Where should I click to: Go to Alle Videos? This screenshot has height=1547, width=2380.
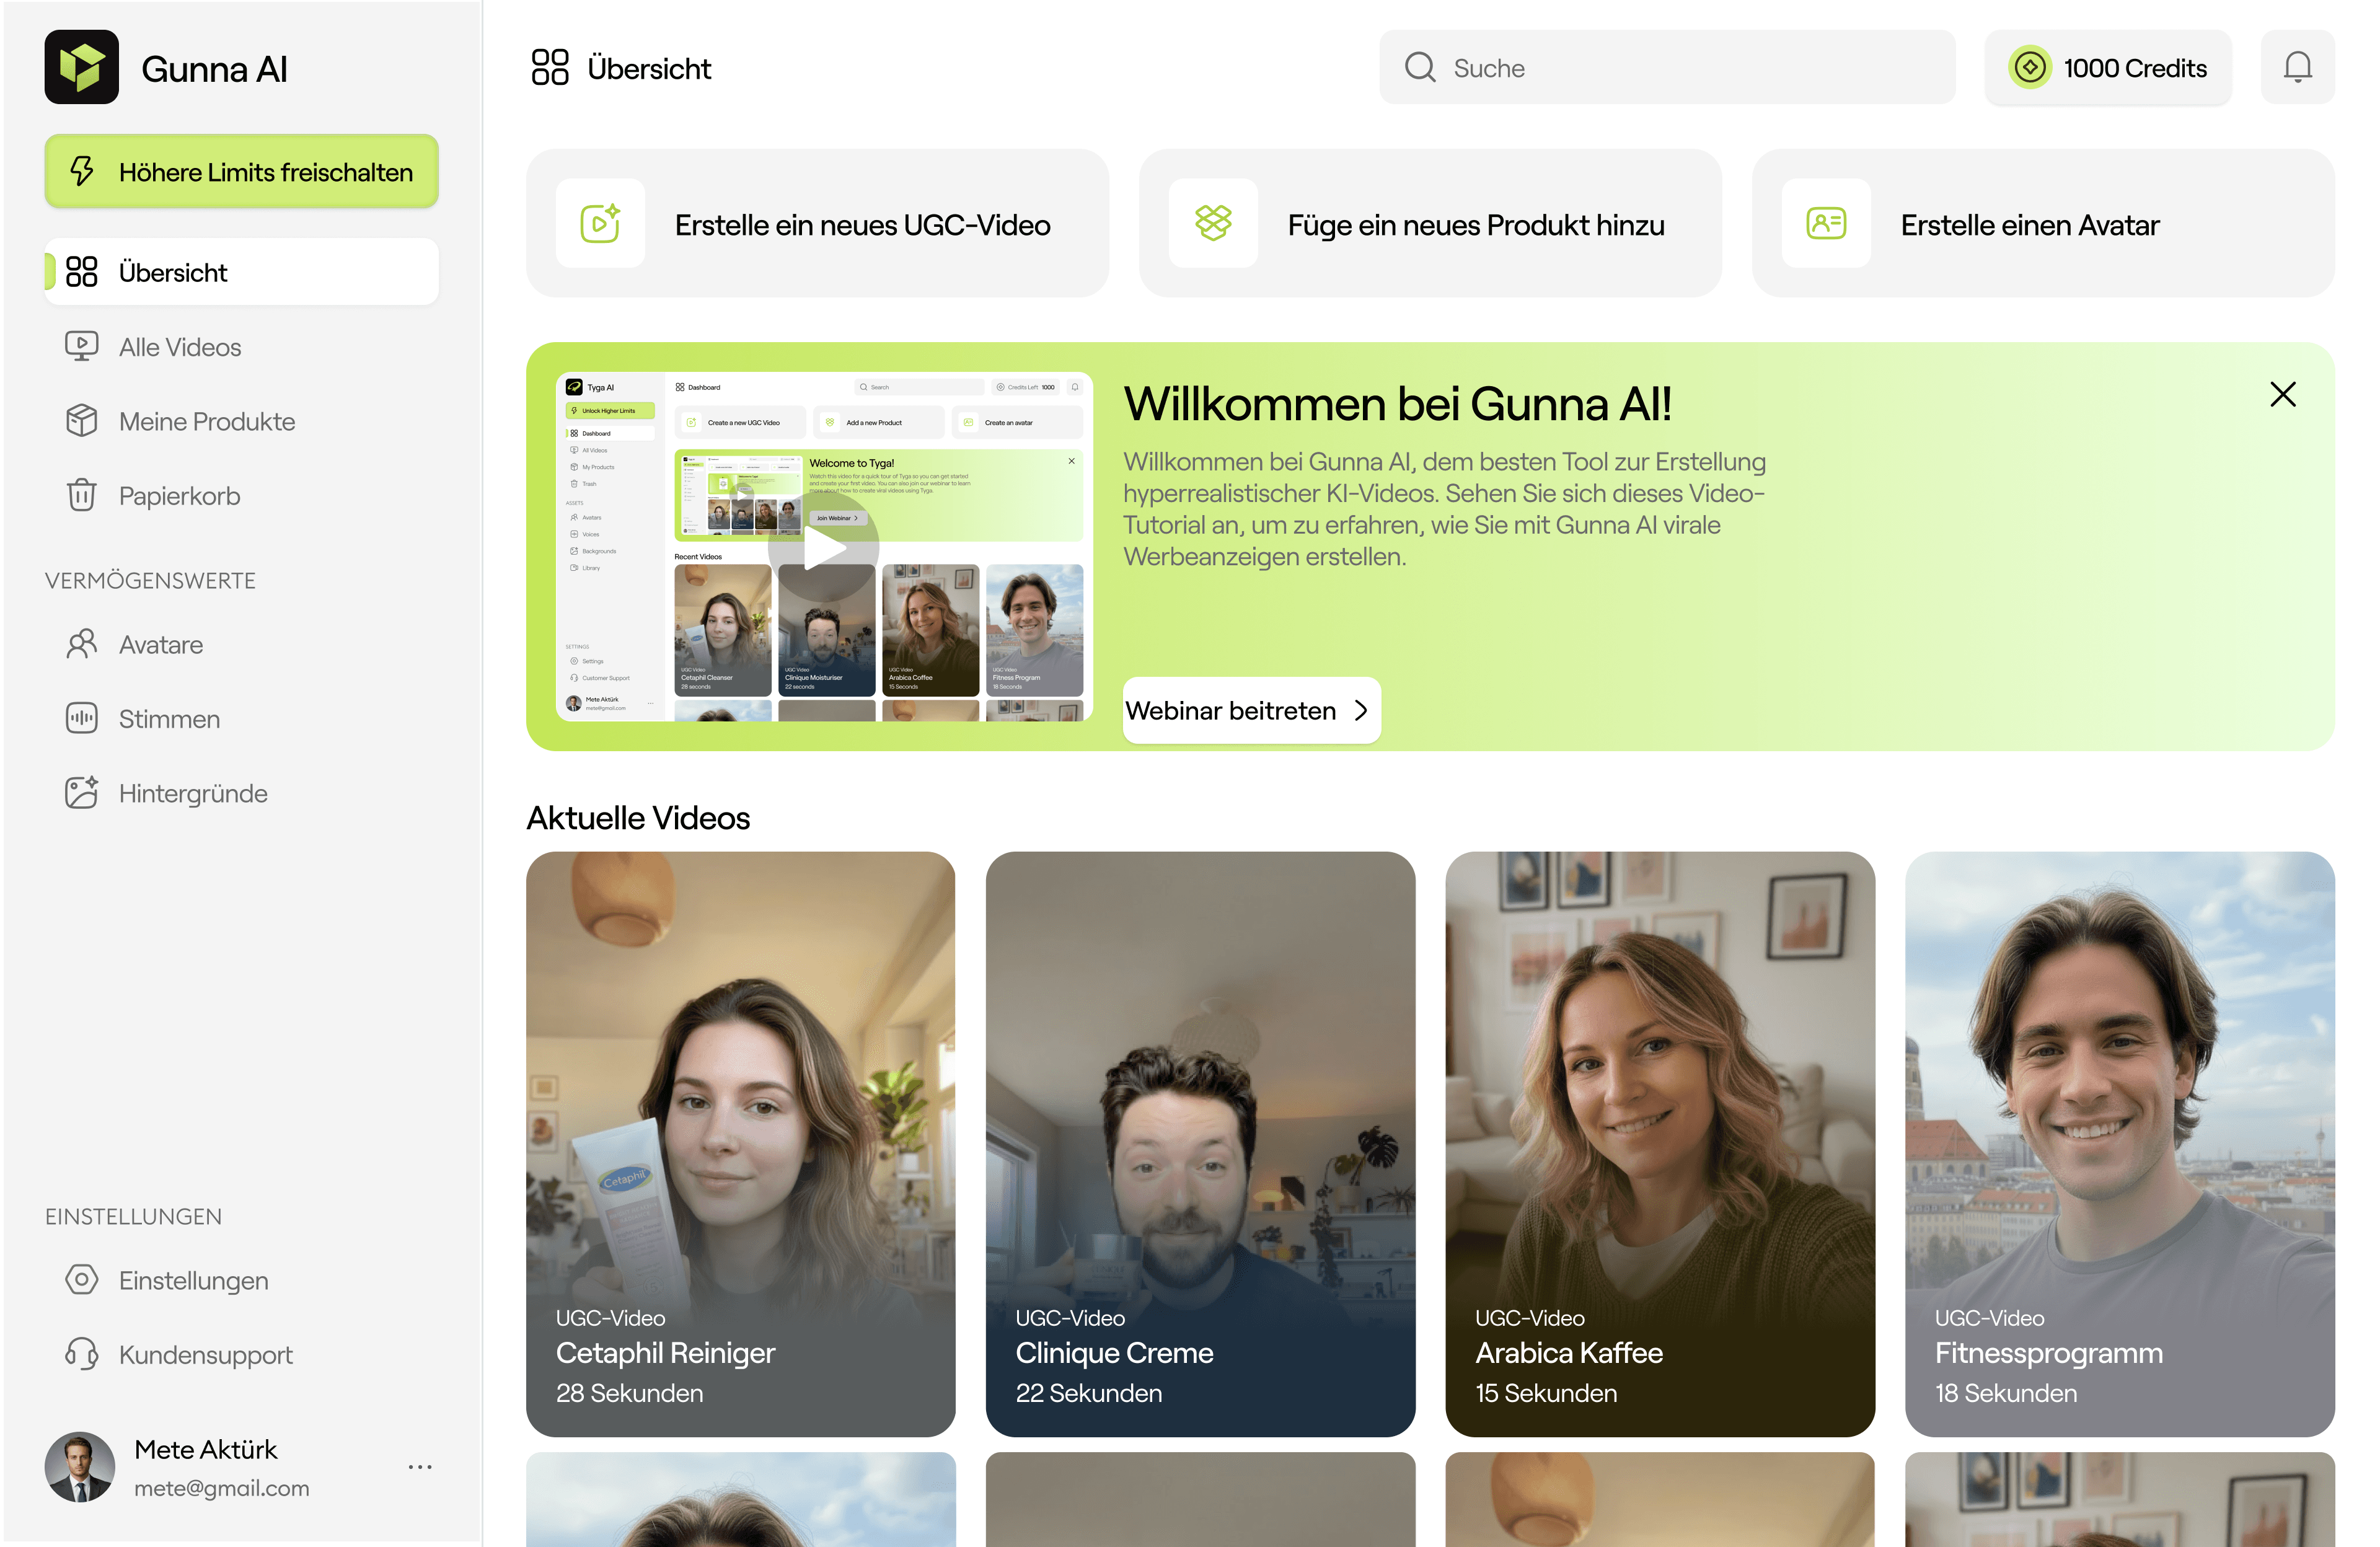180,347
